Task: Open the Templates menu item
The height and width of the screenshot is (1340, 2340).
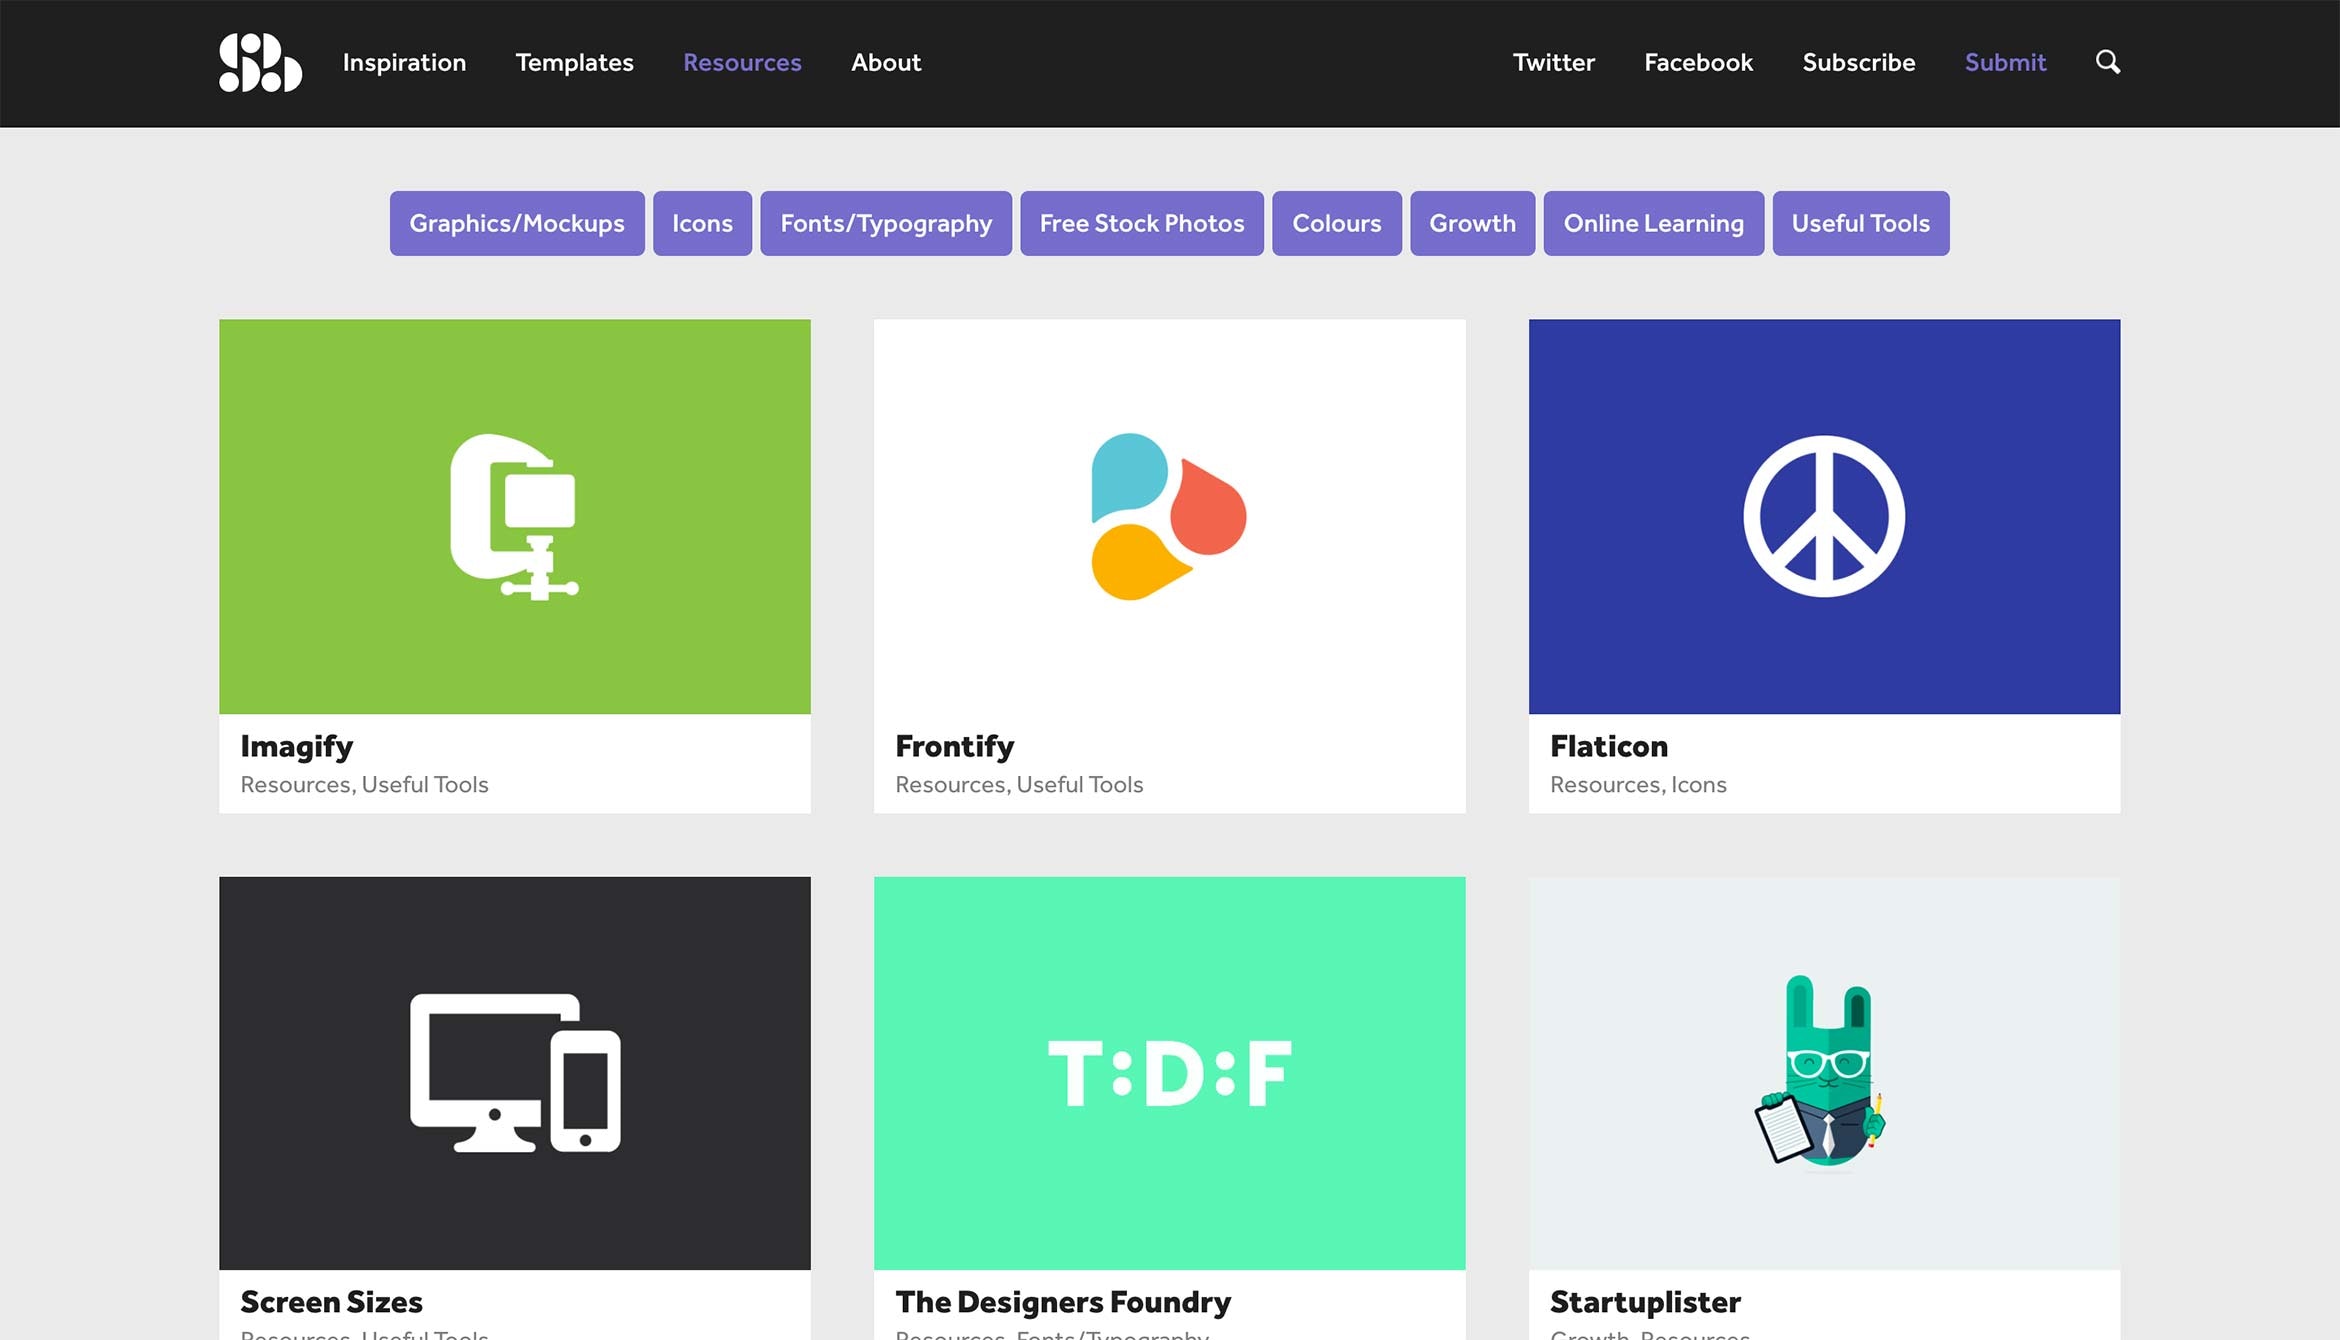Action: (574, 62)
